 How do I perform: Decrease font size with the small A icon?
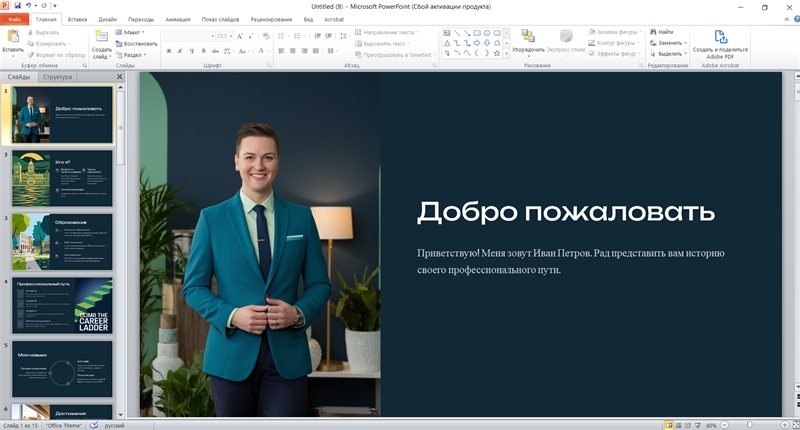click(251, 36)
